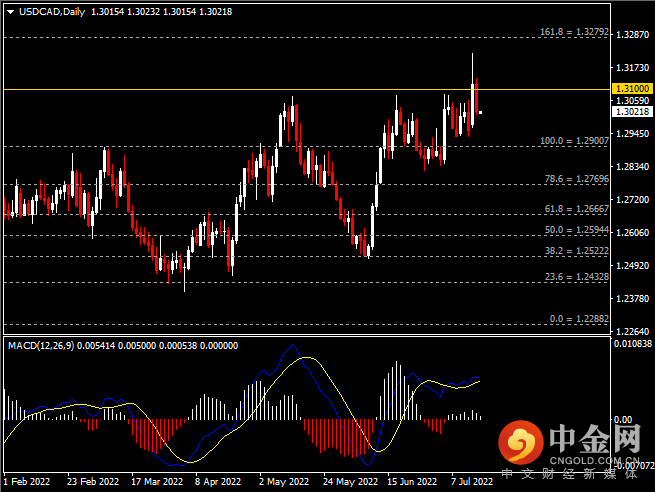
Task: Click the 1.24920 price axis value
Action: (632, 265)
